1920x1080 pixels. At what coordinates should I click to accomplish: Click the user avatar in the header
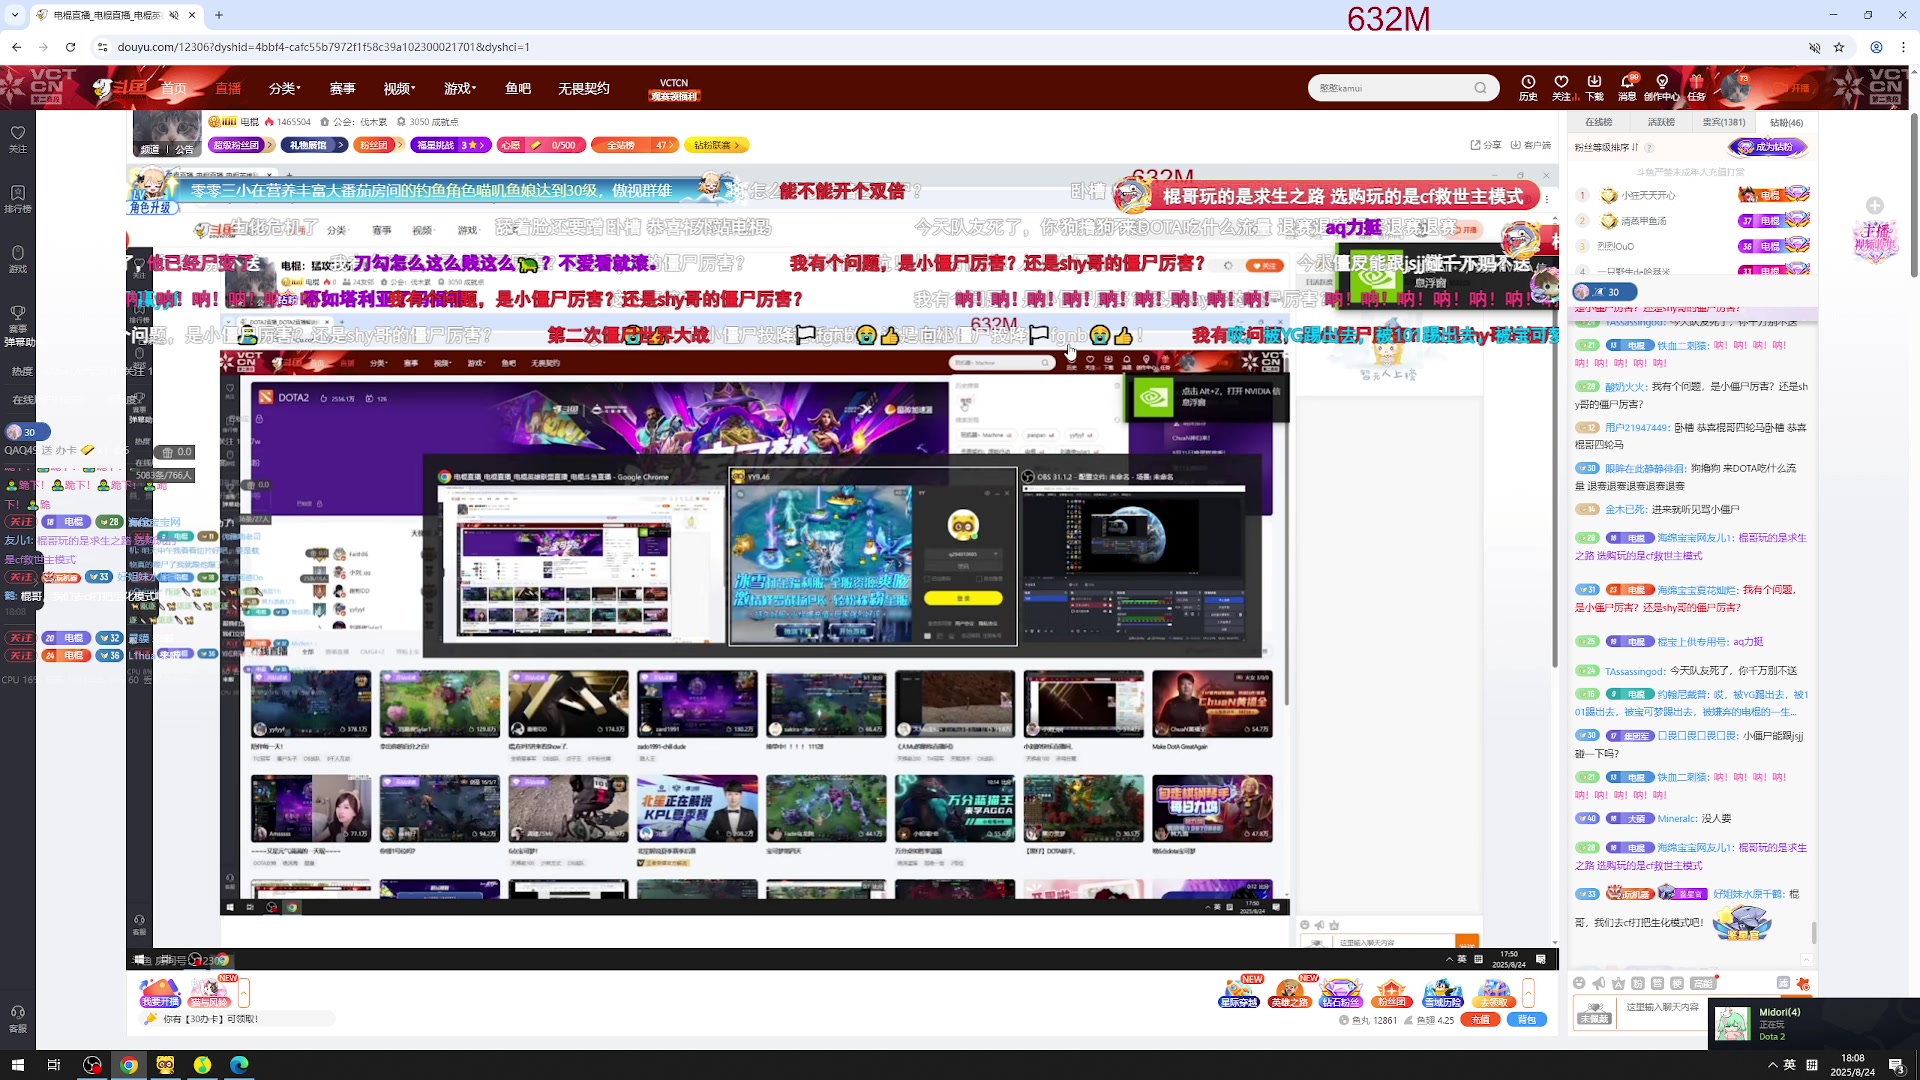pyautogui.click(x=1736, y=88)
